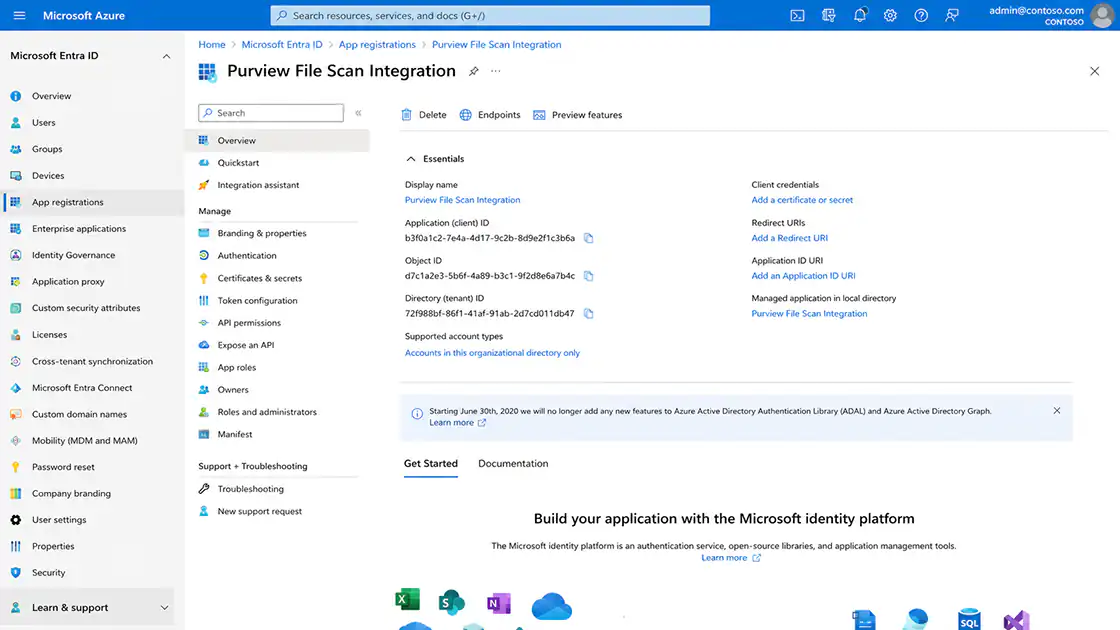Click the SQL database icon
The image size is (1120, 630).
pos(969,619)
